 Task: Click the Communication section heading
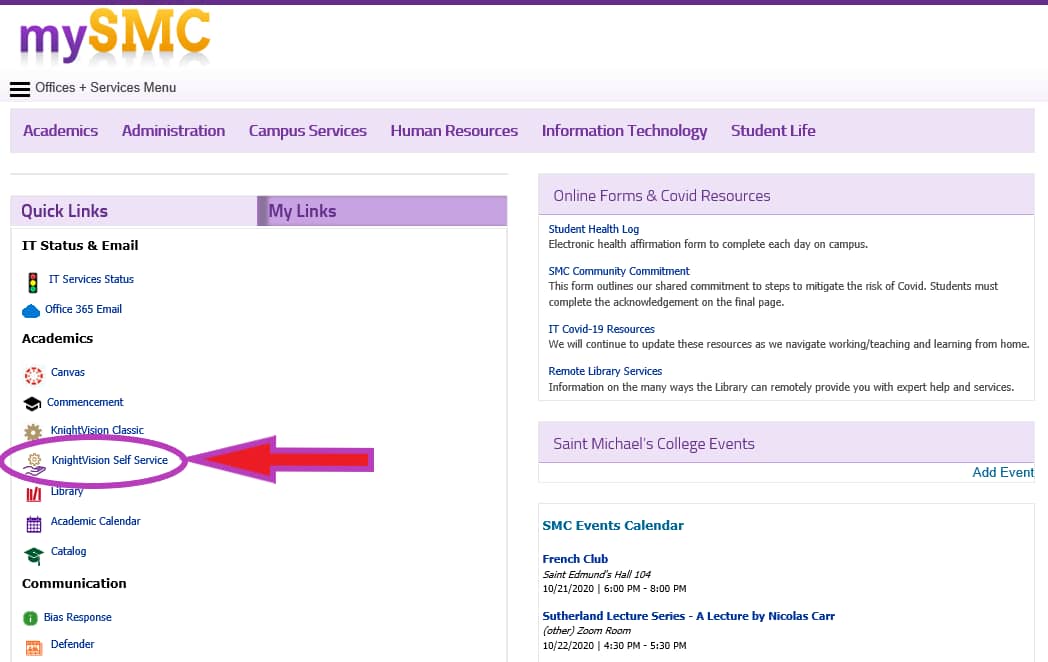click(74, 584)
